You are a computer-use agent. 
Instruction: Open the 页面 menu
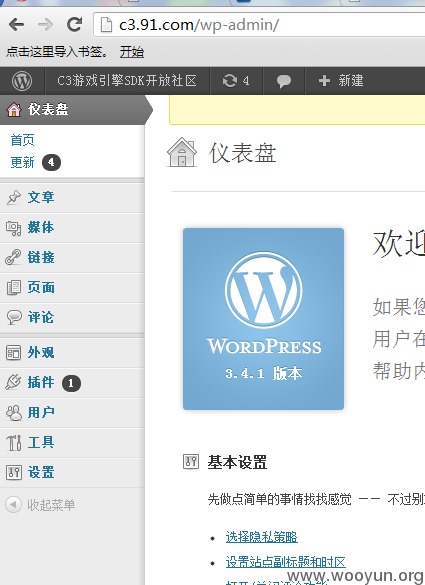click(x=72, y=288)
